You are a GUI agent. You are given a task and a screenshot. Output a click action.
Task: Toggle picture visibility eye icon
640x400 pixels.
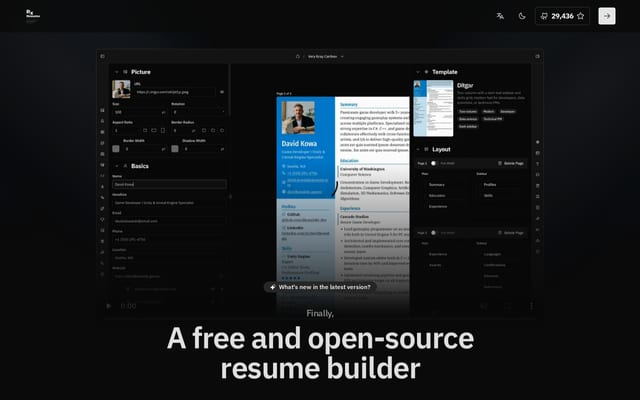click(x=222, y=92)
